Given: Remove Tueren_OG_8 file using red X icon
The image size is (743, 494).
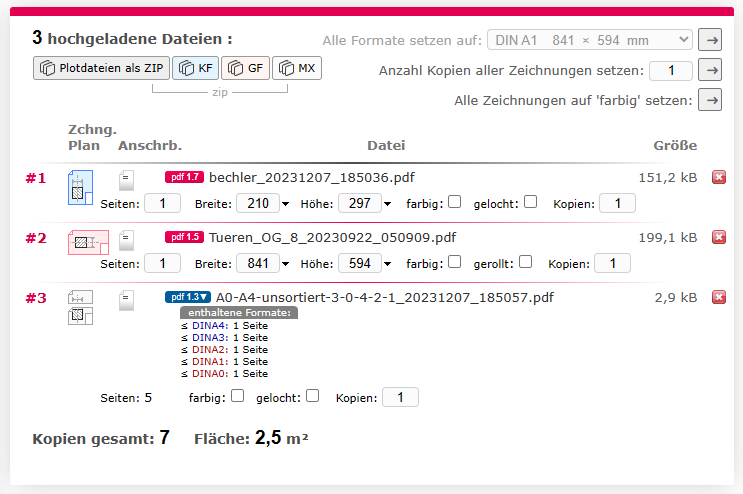Looking at the screenshot, I should point(718,238).
